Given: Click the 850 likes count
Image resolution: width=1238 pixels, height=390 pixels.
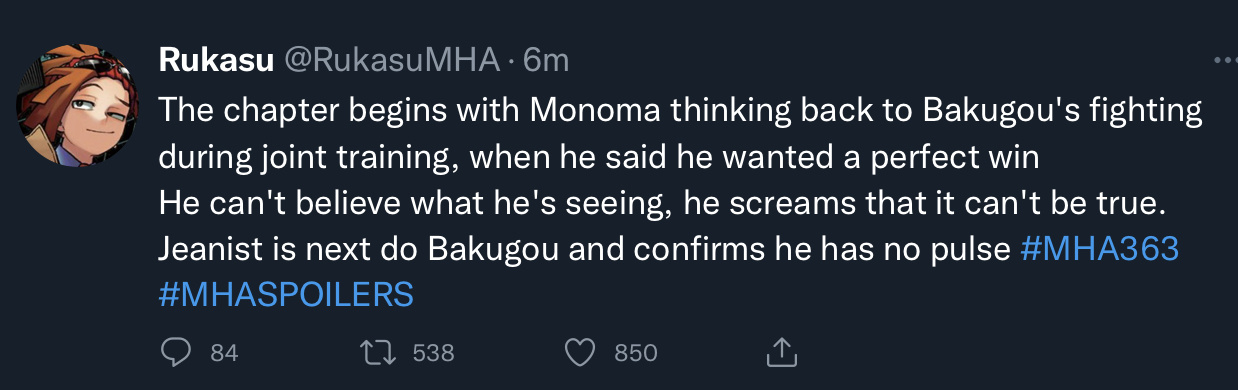Looking at the screenshot, I should tap(635, 353).
